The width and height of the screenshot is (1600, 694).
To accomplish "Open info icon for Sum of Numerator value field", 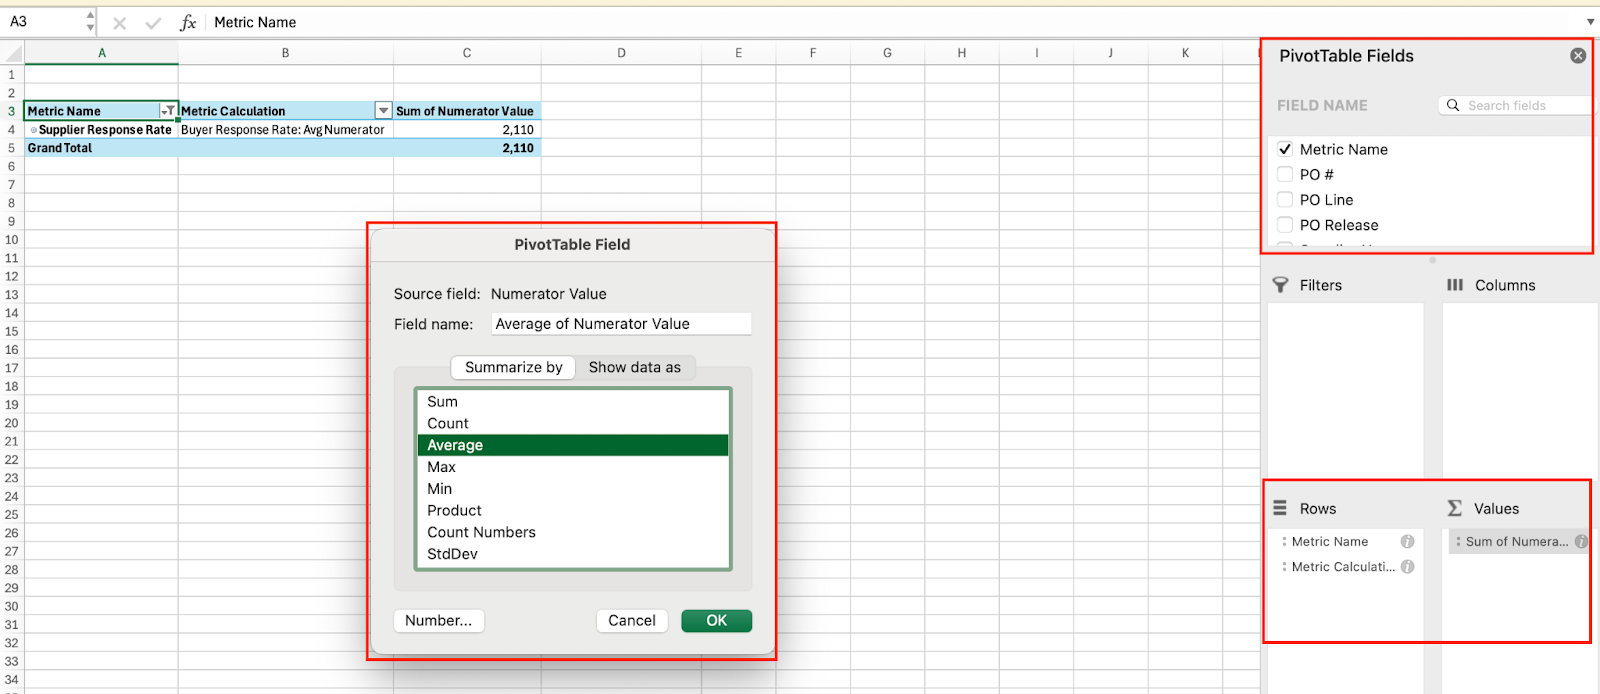I will 1581,542.
